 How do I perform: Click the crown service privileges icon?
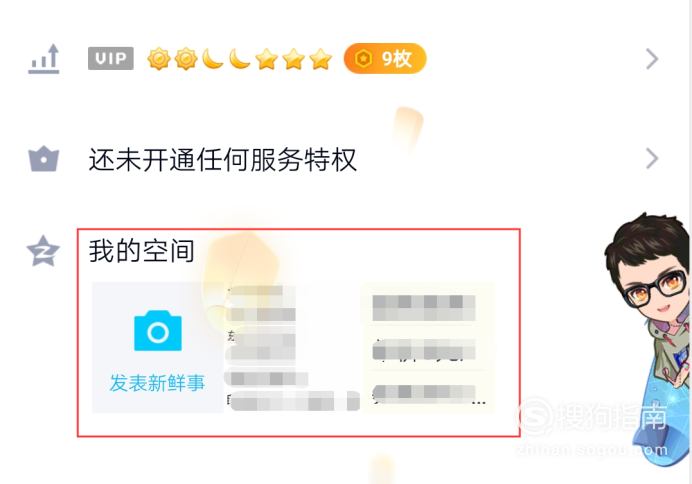coord(44,158)
